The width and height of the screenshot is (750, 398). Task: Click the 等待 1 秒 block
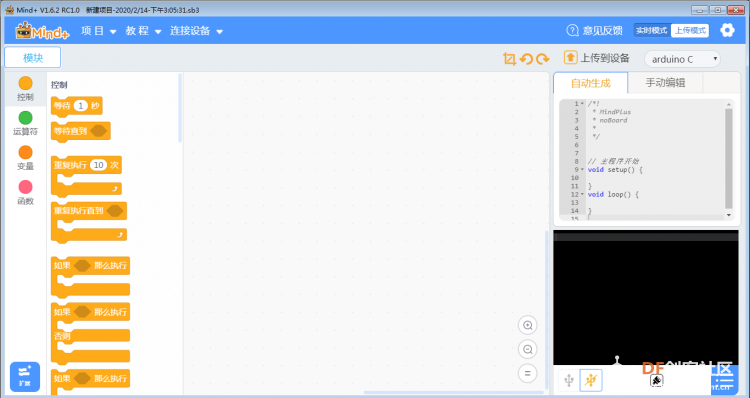[x=77, y=106]
